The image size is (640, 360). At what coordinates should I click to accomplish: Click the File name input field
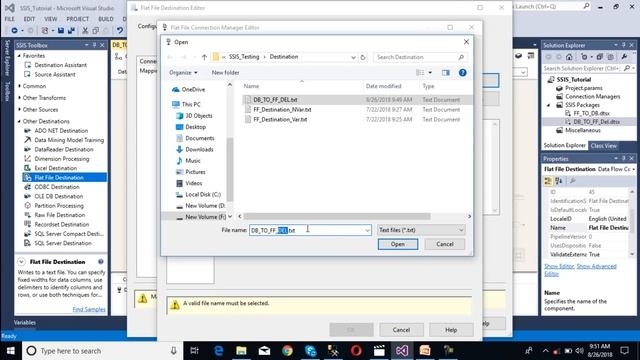pos(306,230)
